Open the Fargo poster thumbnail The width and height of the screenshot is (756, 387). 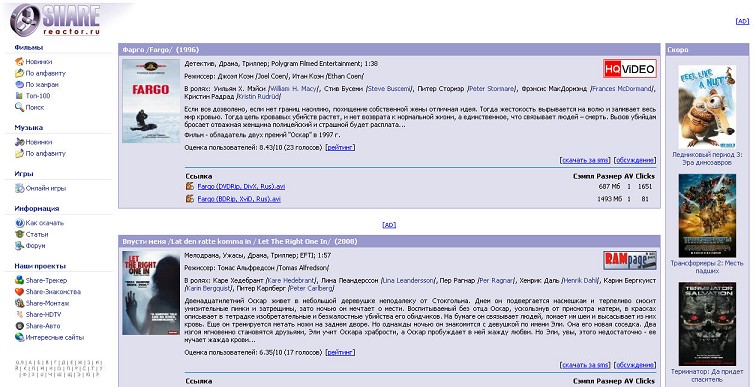[x=150, y=101]
